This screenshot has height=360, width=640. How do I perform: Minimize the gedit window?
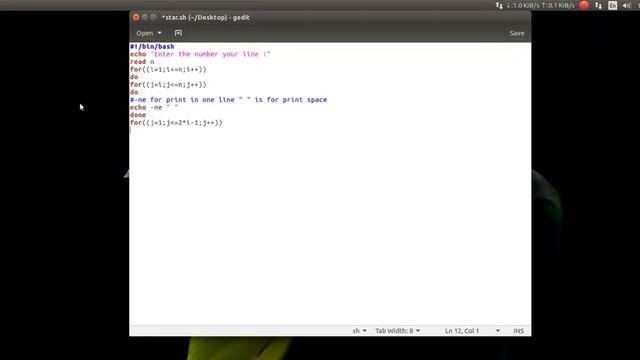click(144, 17)
